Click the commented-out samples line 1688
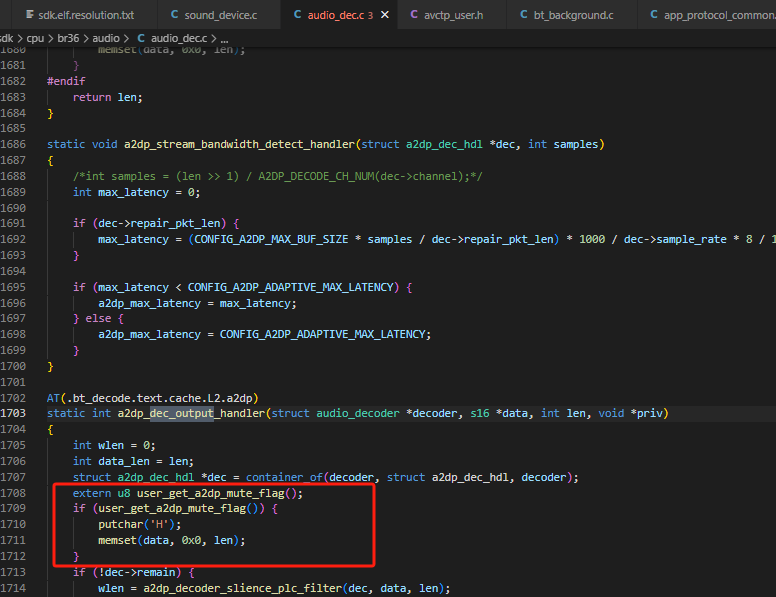 pos(278,177)
